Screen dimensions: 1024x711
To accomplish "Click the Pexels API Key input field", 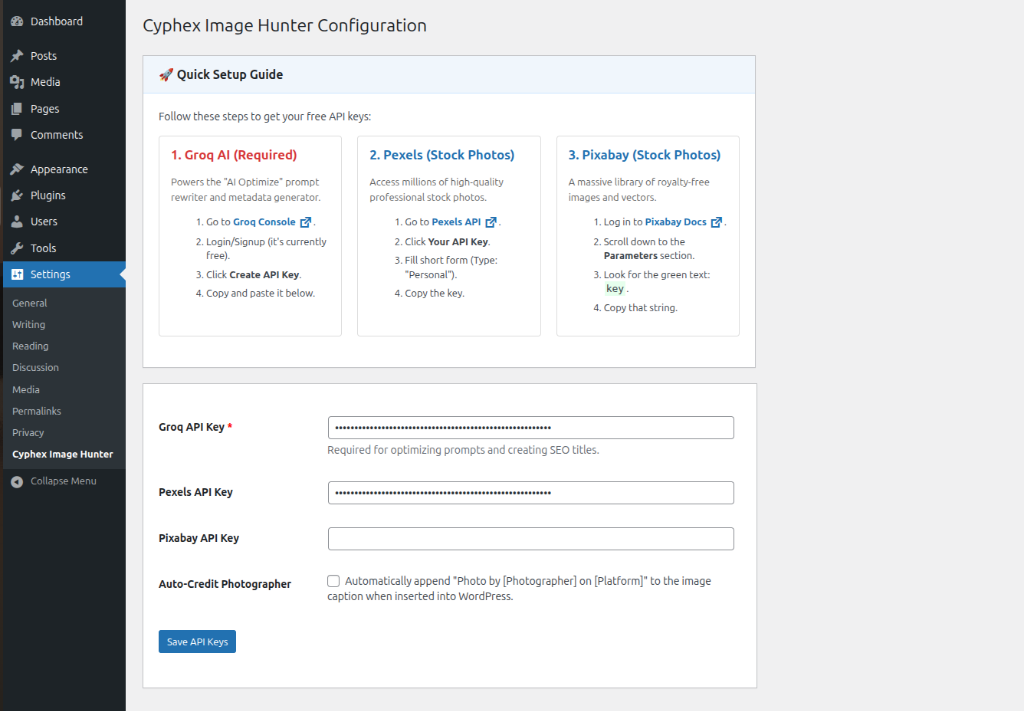I will pyautogui.click(x=530, y=493).
